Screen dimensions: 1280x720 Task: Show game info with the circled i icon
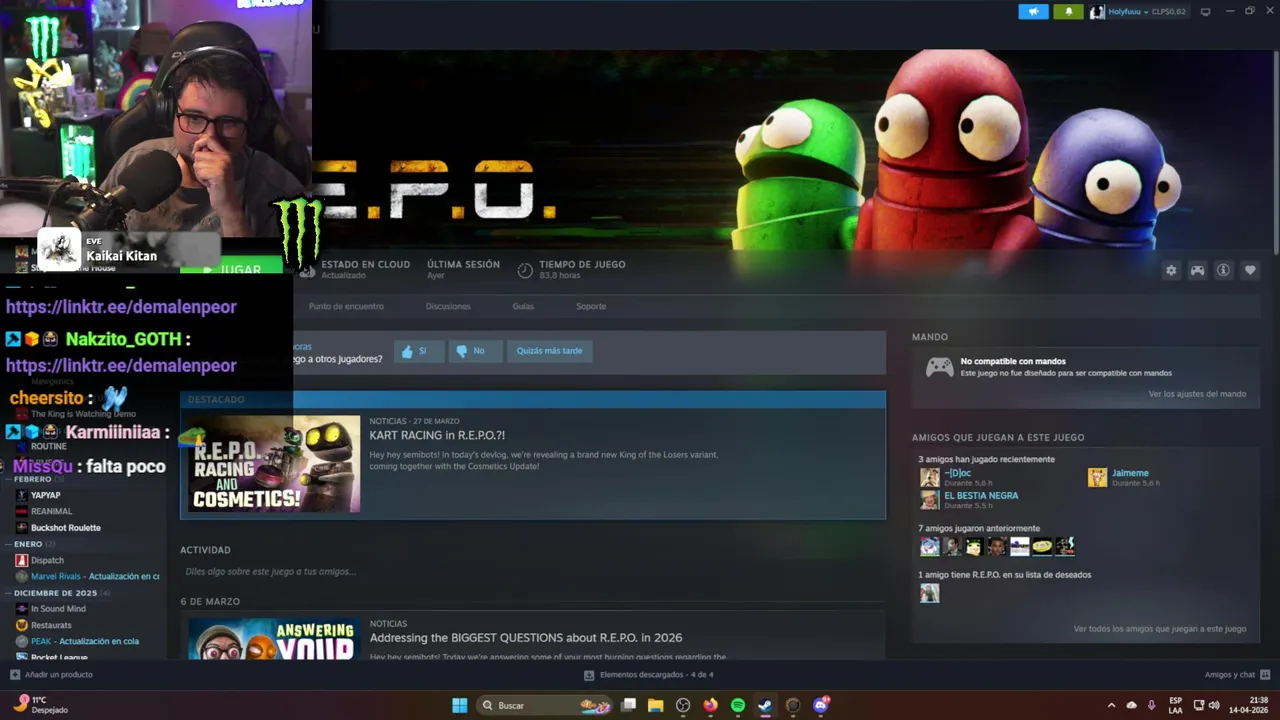[1223, 270]
